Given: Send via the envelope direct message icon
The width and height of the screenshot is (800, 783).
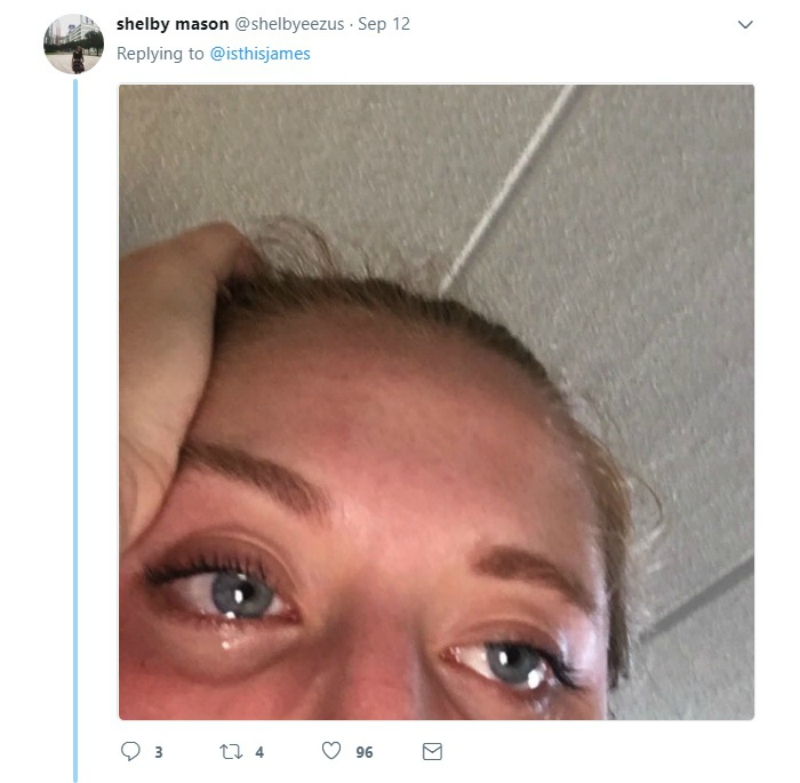Looking at the screenshot, I should [x=432, y=752].
